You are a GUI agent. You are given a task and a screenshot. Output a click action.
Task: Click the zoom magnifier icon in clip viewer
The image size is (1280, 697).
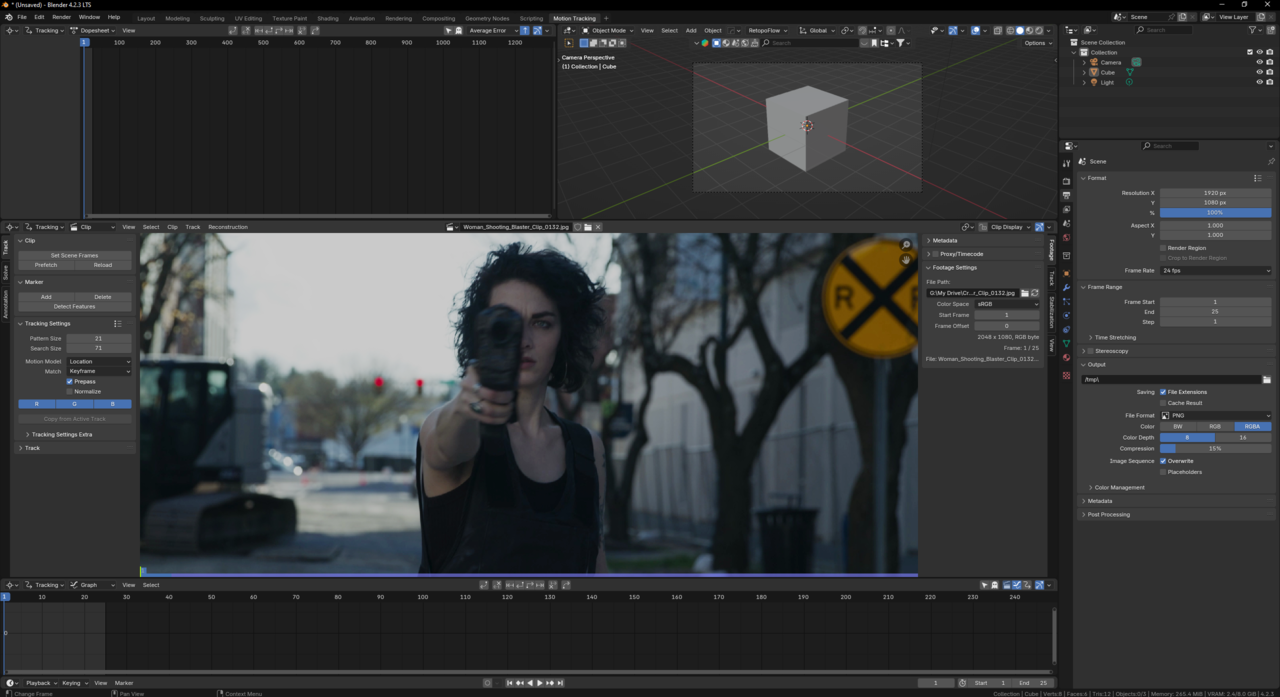(906, 245)
